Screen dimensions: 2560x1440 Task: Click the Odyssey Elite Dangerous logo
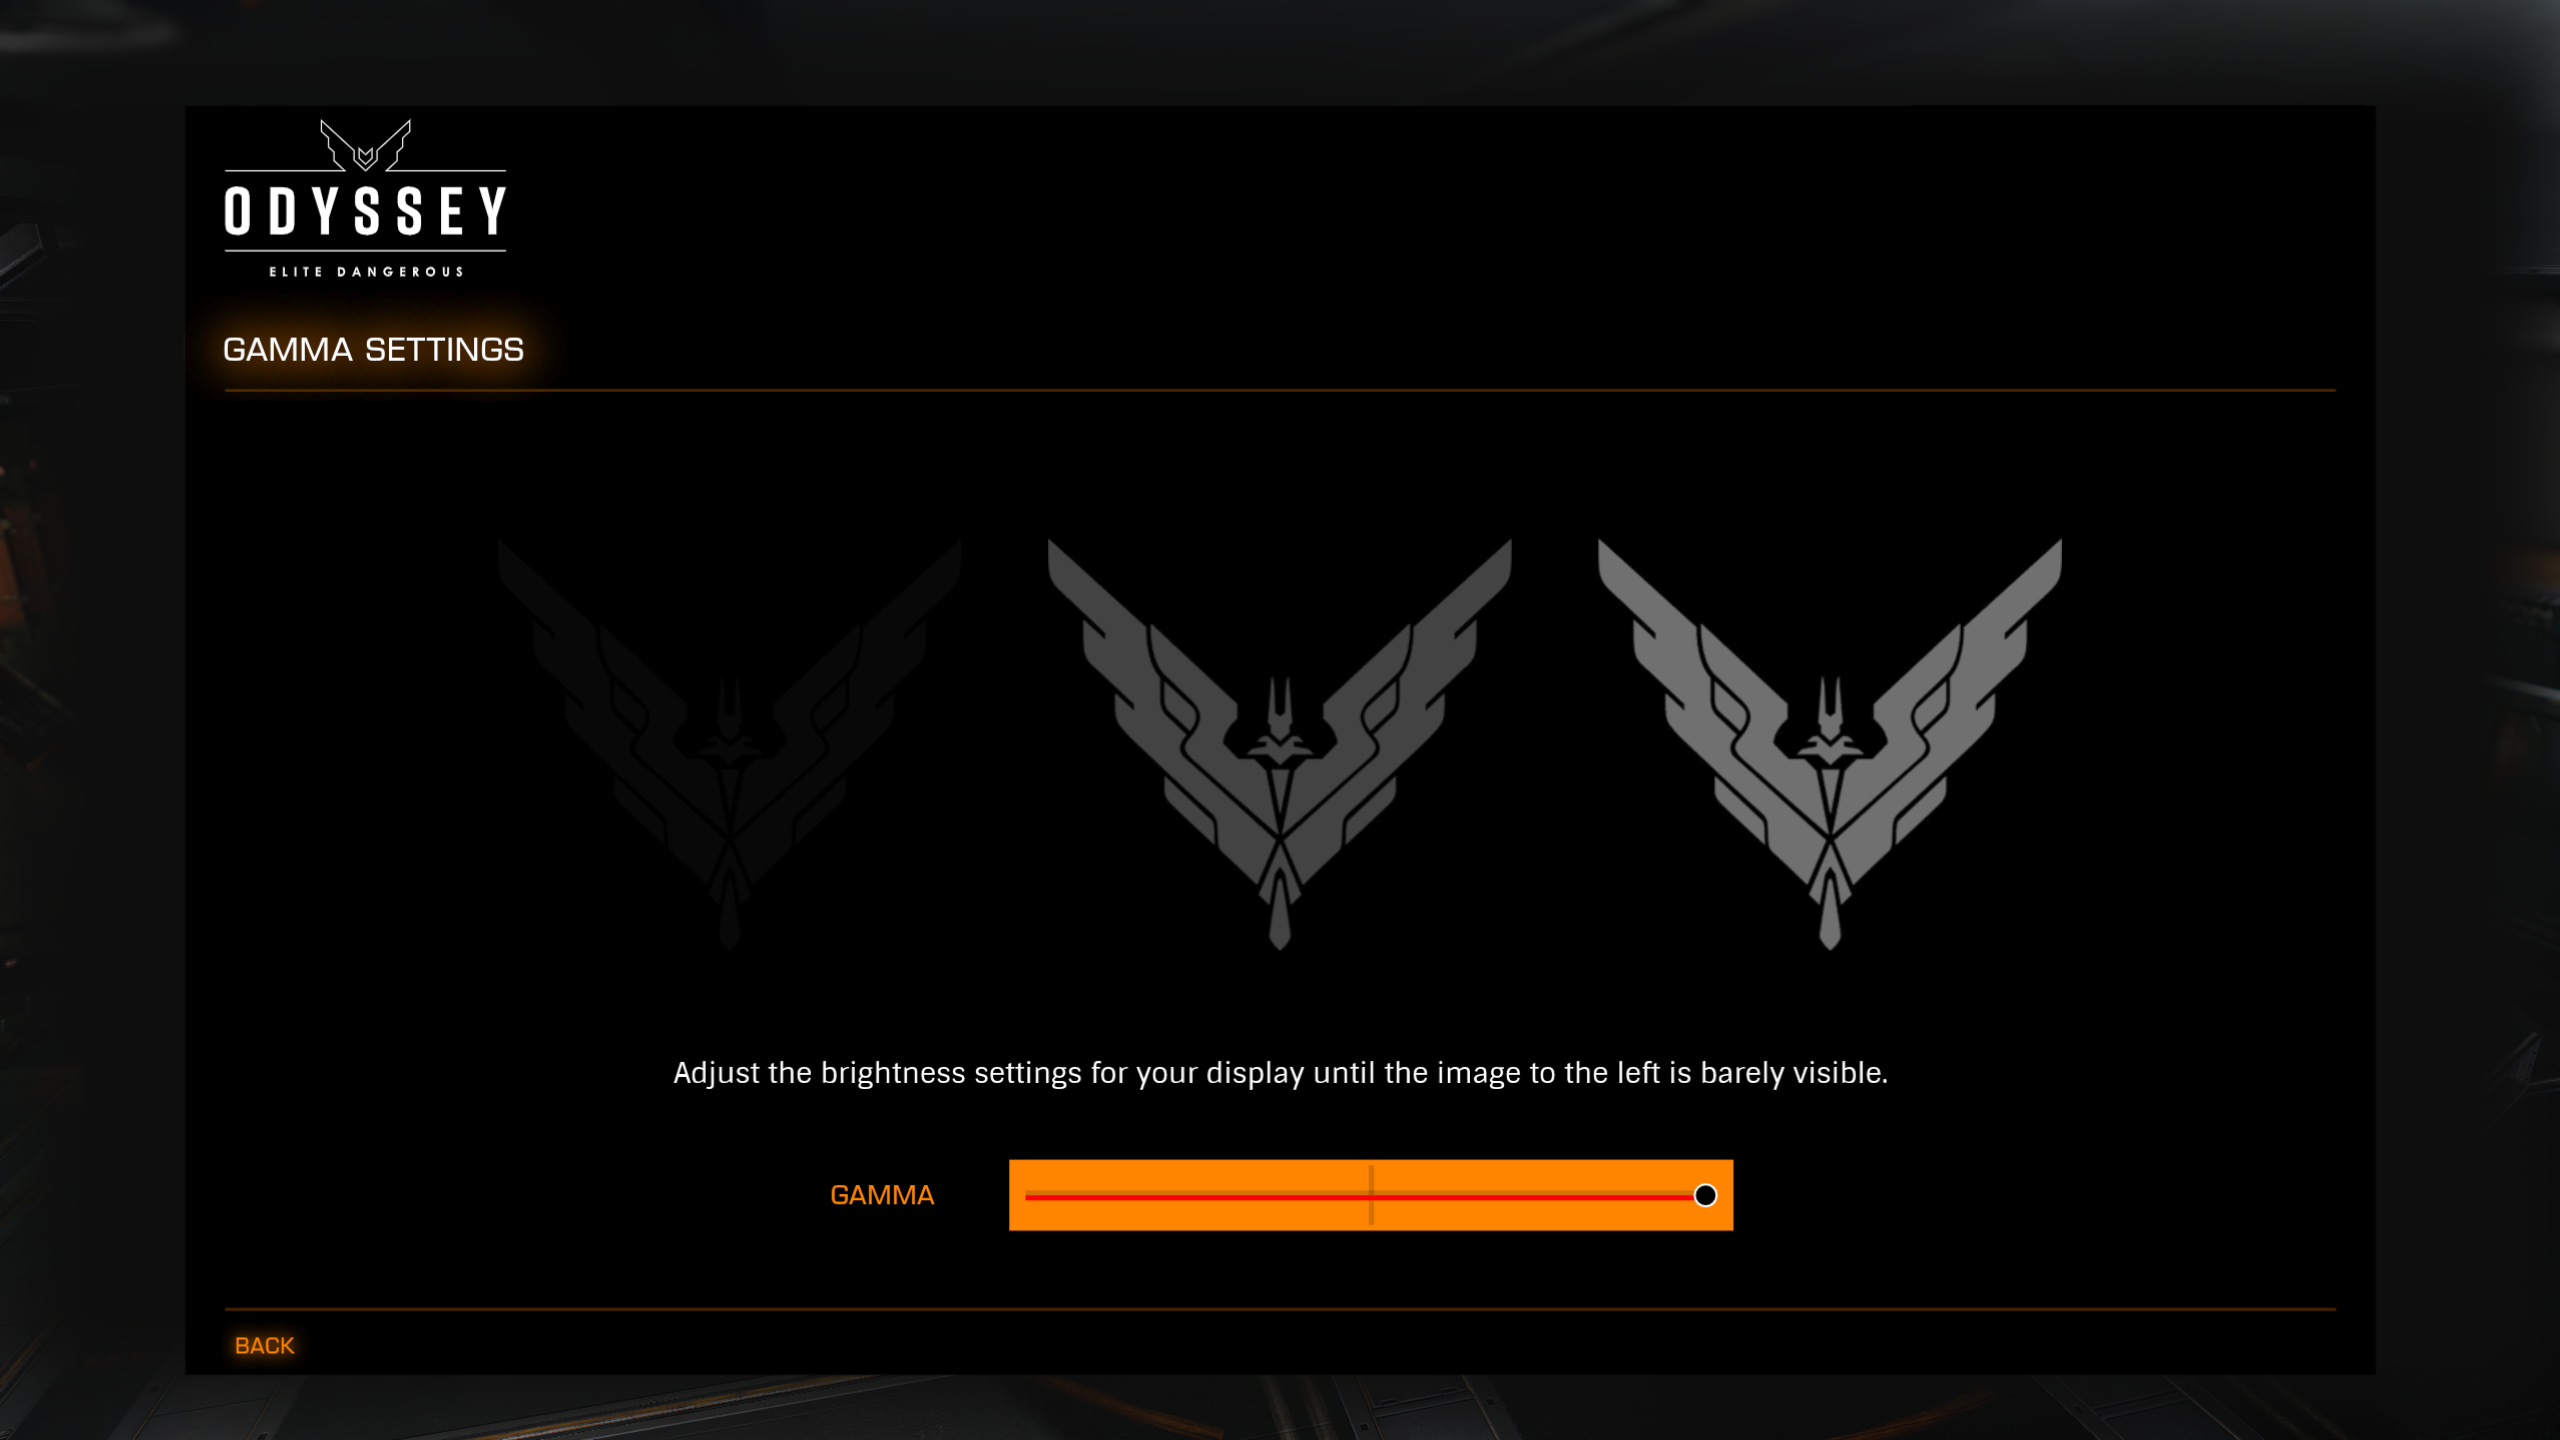pos(366,199)
